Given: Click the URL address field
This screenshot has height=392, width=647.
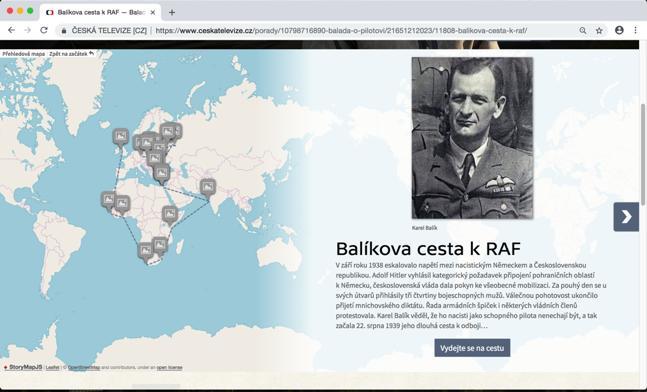Looking at the screenshot, I should click(x=341, y=31).
